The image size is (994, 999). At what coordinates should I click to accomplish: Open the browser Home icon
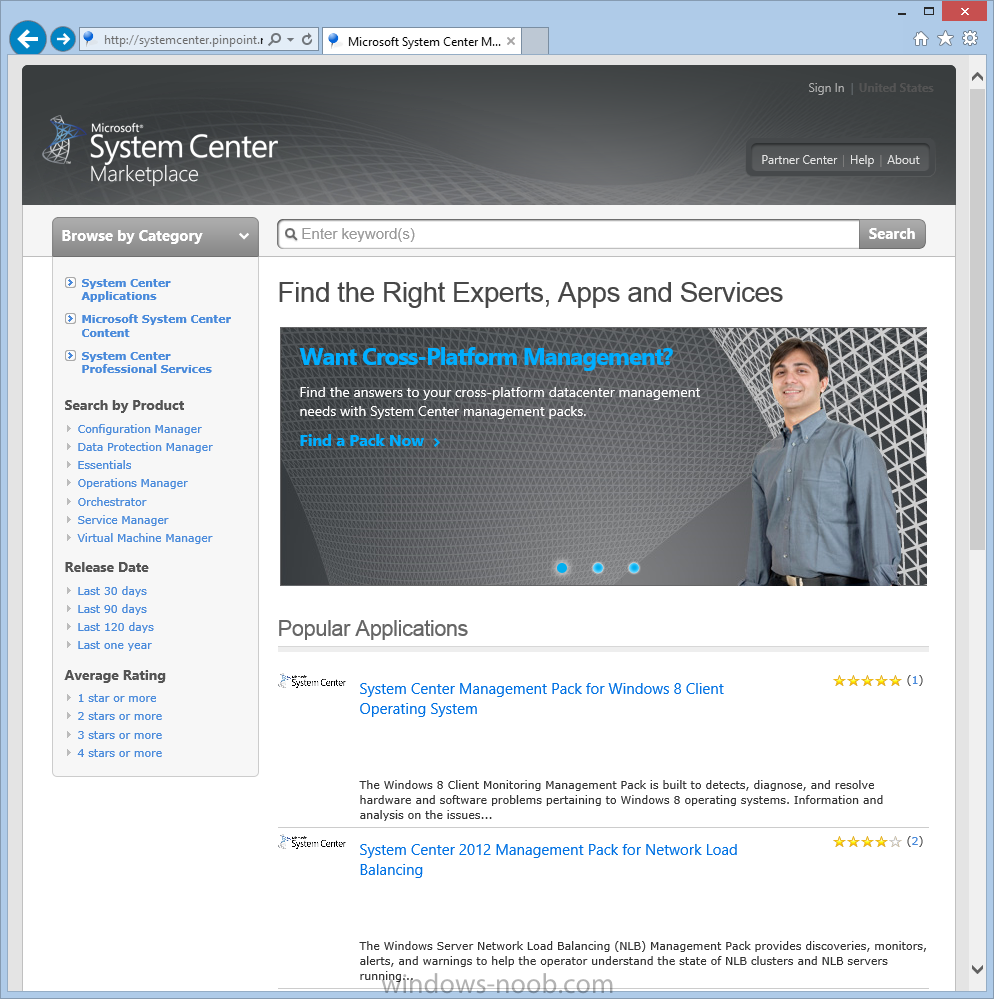pos(921,39)
